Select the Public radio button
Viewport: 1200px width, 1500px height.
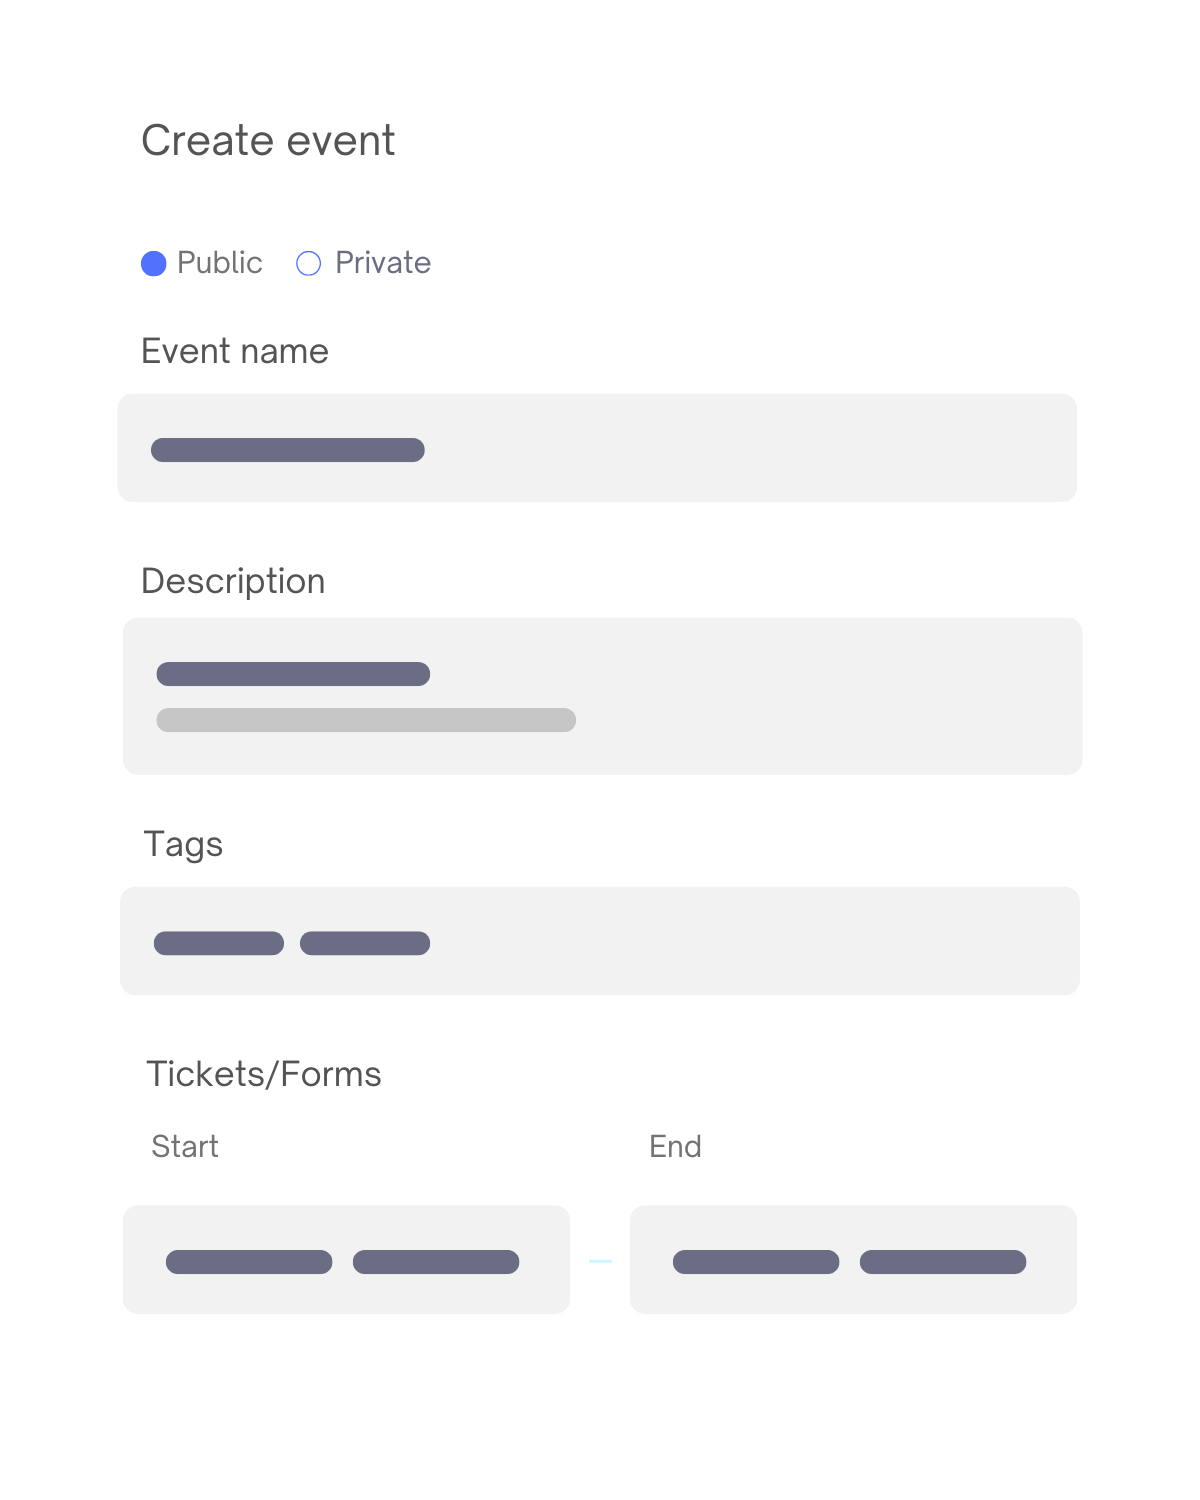[x=153, y=263]
